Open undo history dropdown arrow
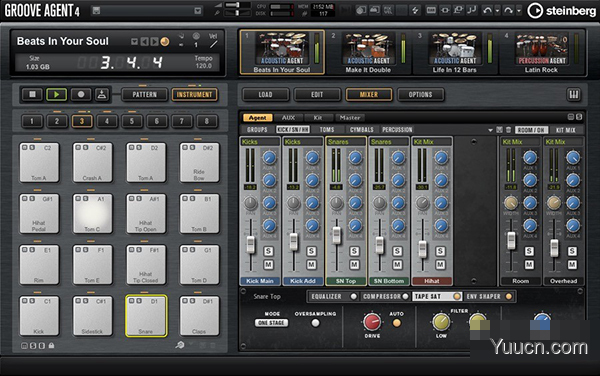 (497, 11)
